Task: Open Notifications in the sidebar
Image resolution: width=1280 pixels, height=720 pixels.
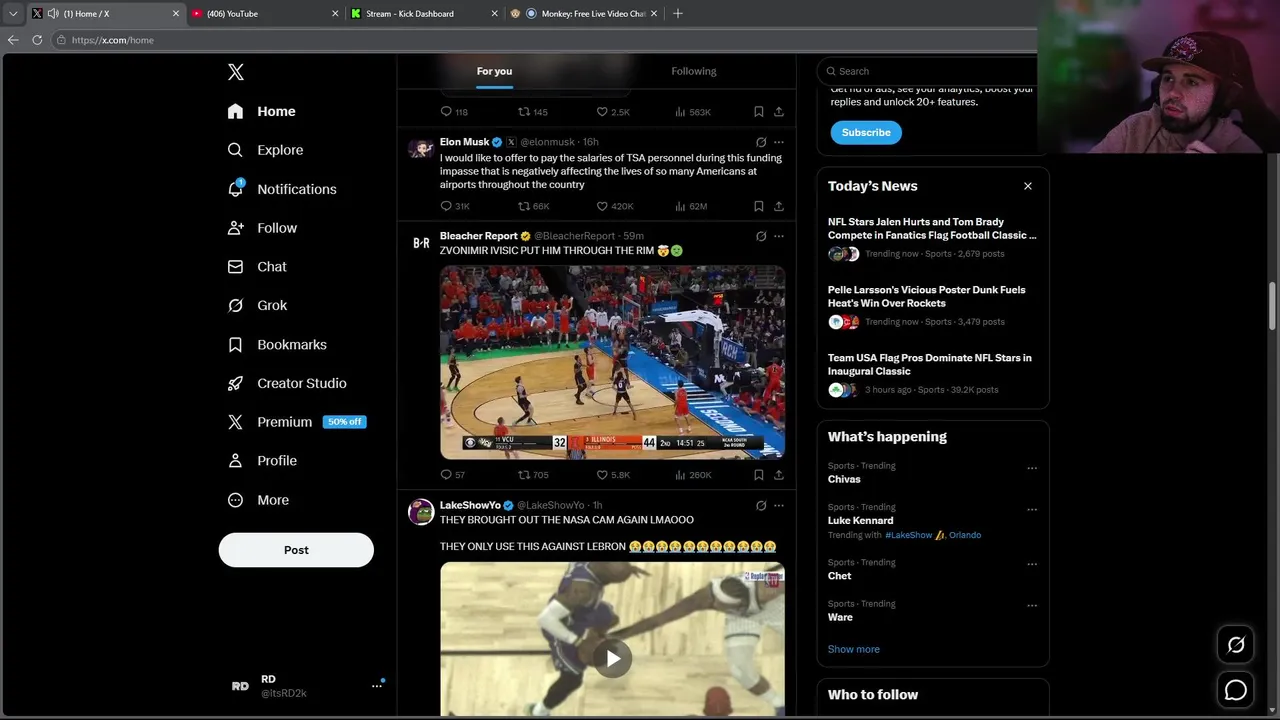Action: 282,189
